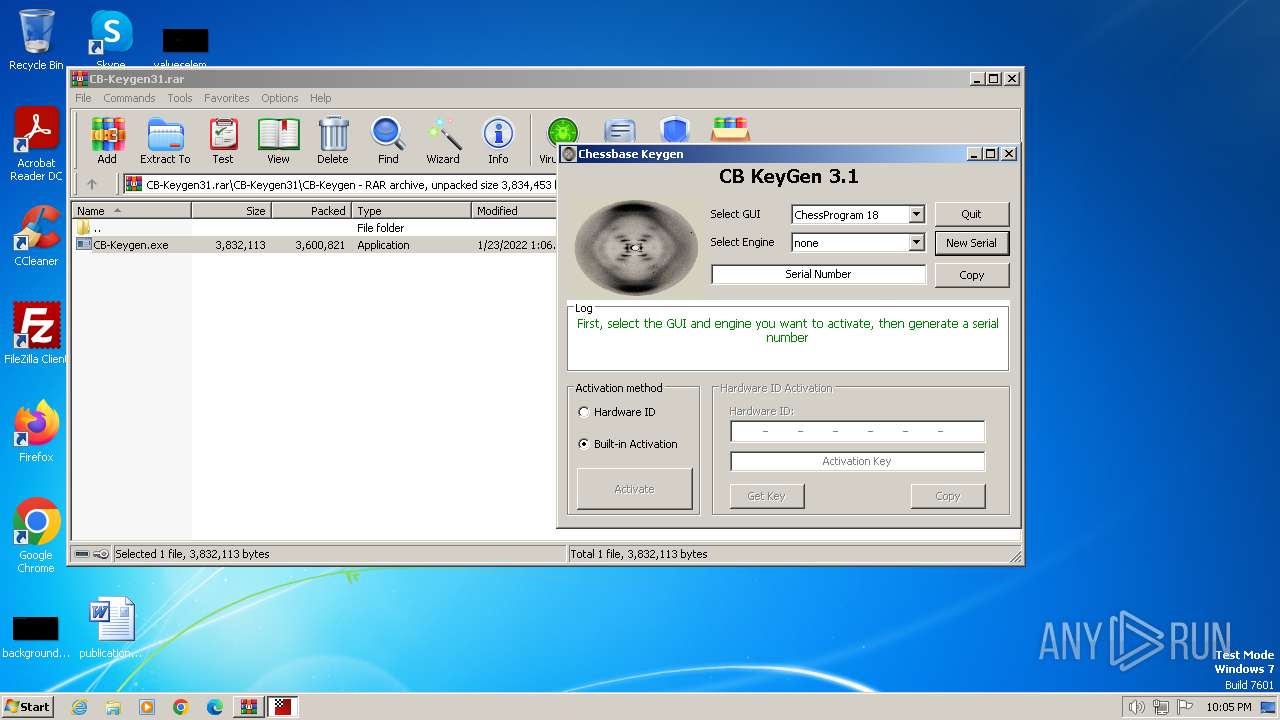The width and height of the screenshot is (1280, 720).
Task: Click the Extract To toolbar icon
Action: (x=165, y=140)
